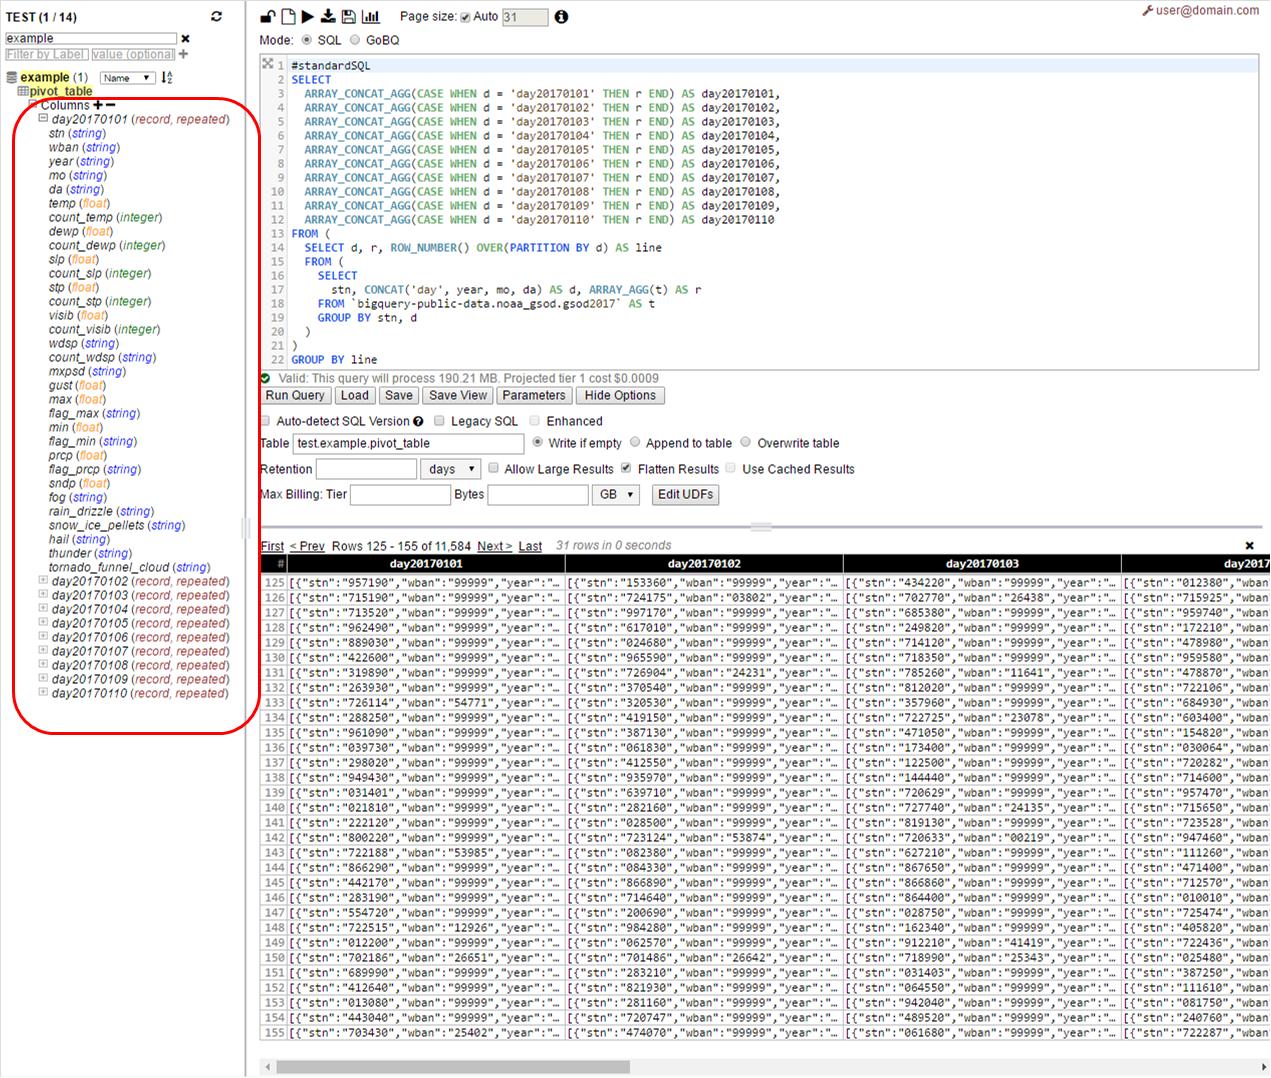Select SQL mode
Viewport: 1271px width, 1078px height.
pyautogui.click(x=306, y=40)
